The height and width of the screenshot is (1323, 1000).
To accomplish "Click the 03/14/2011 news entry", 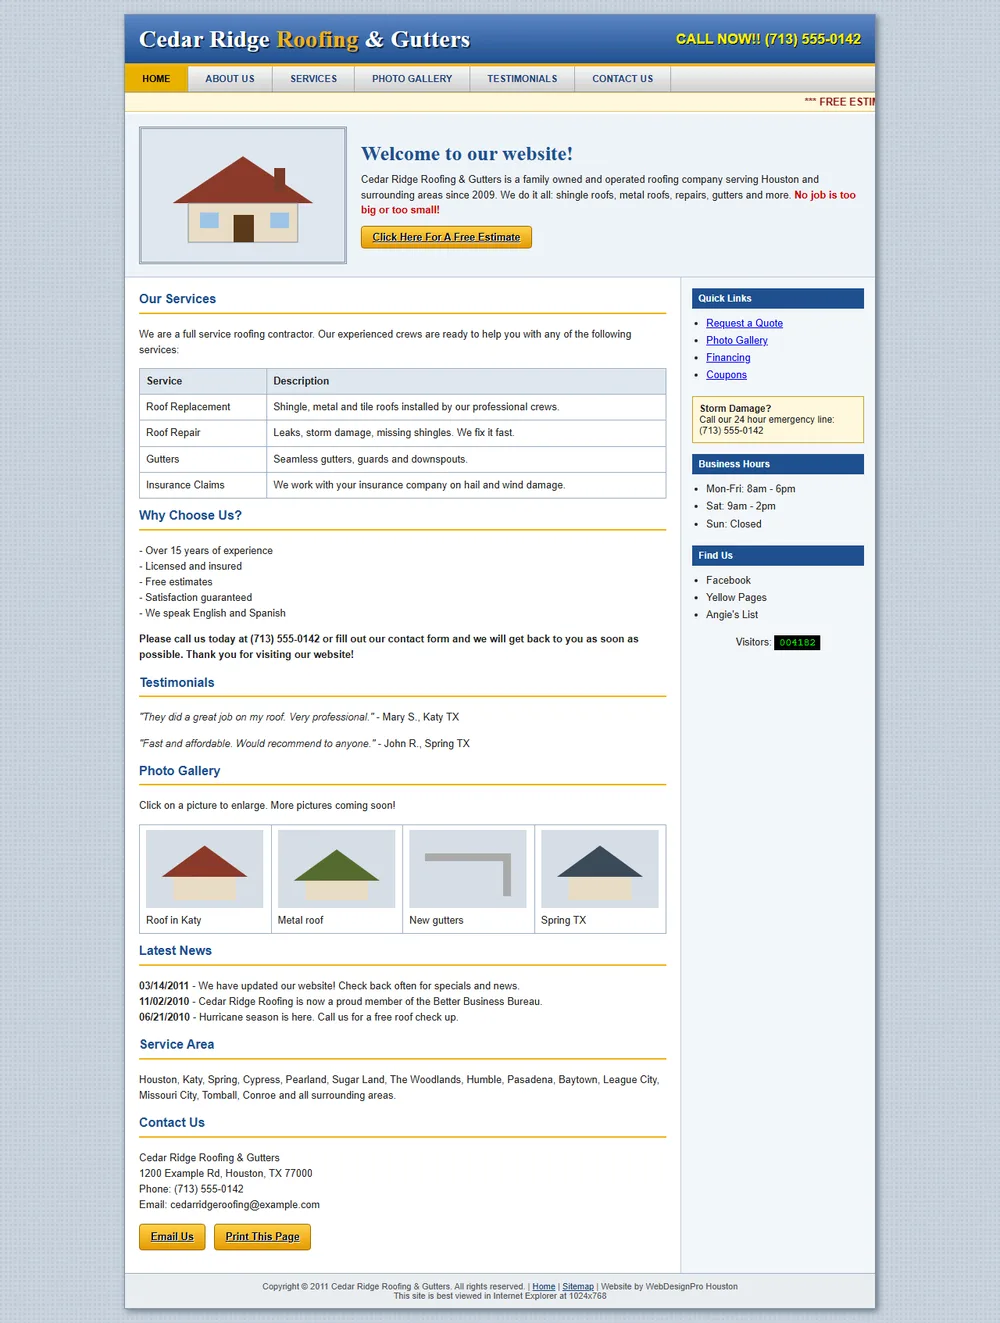I will click(x=329, y=986).
